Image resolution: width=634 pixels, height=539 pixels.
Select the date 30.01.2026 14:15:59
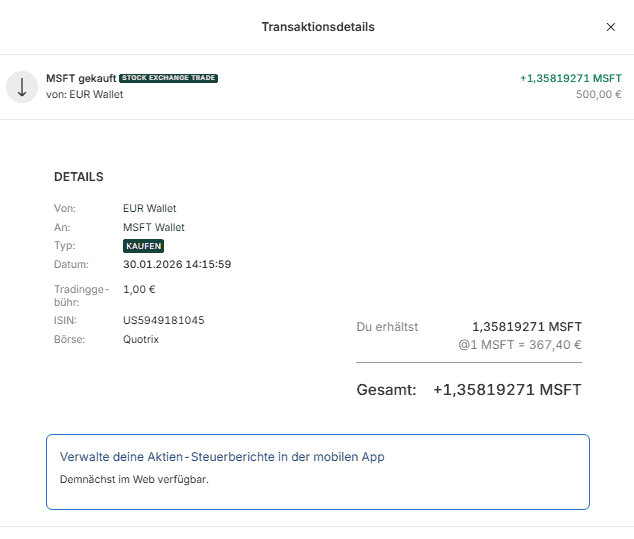(x=177, y=265)
